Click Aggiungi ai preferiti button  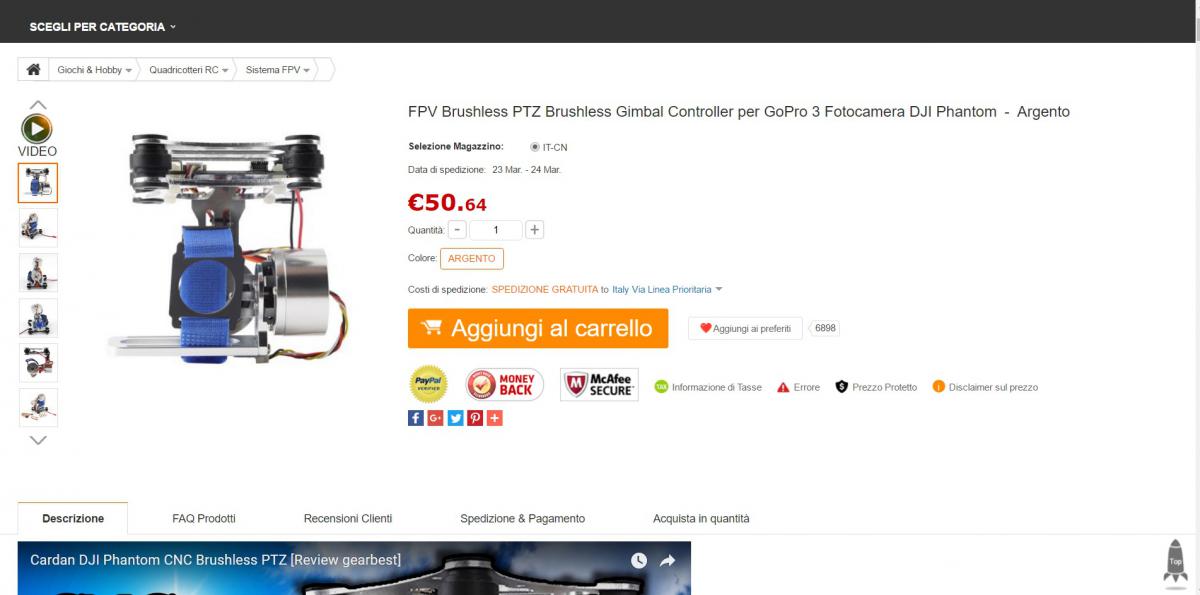pos(745,328)
